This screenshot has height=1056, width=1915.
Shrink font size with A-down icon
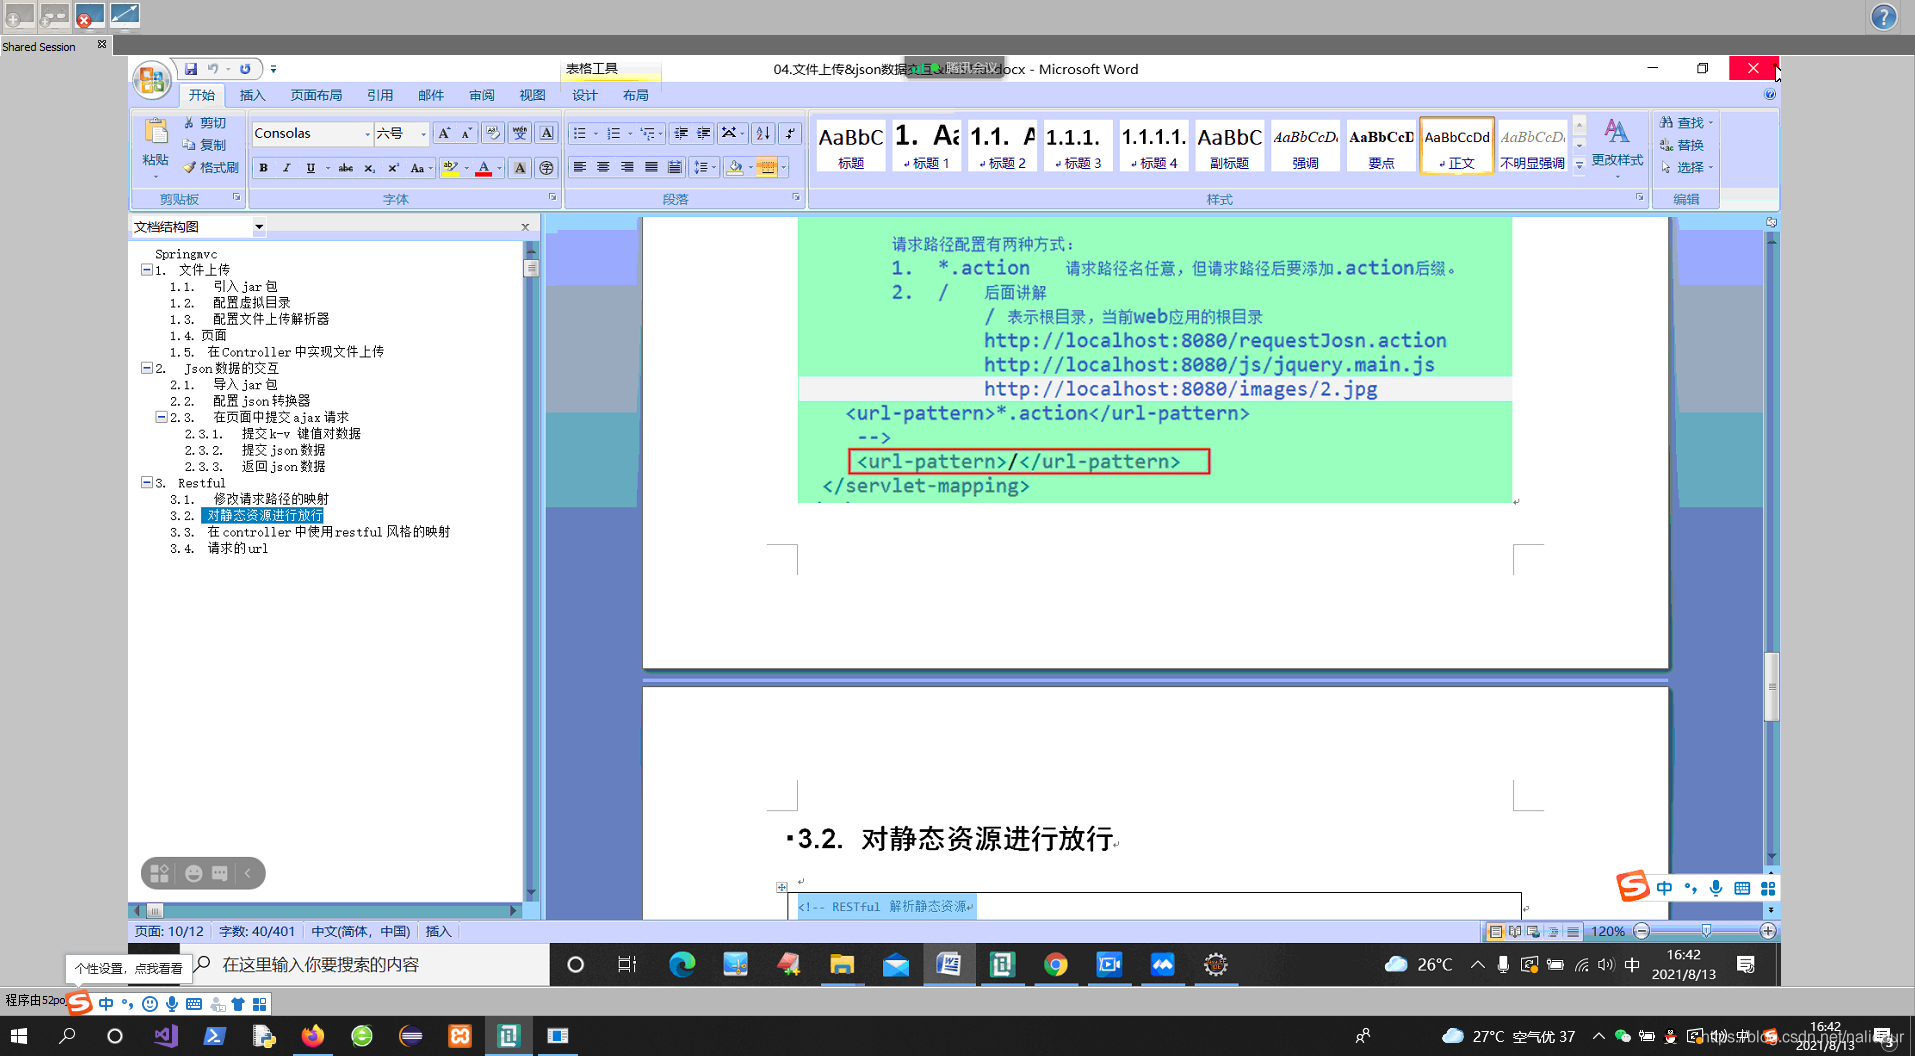click(466, 133)
